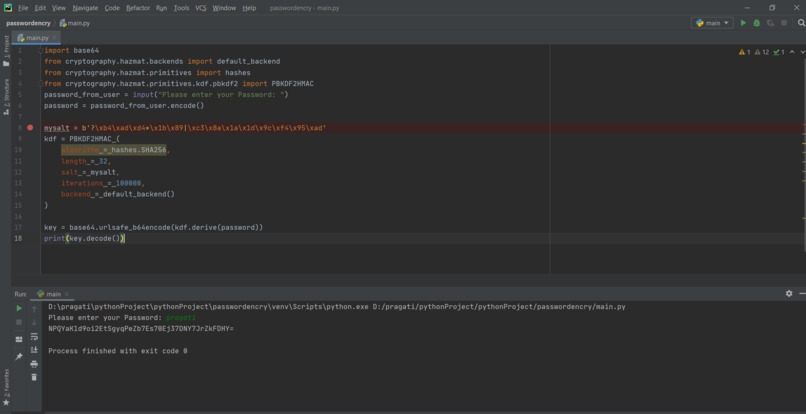Open the Navigate menu

pyautogui.click(x=85, y=8)
